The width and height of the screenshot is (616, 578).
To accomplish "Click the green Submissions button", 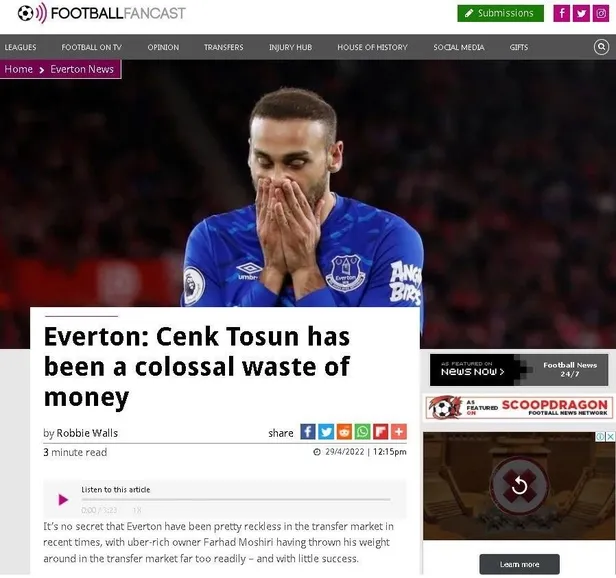I will point(500,13).
